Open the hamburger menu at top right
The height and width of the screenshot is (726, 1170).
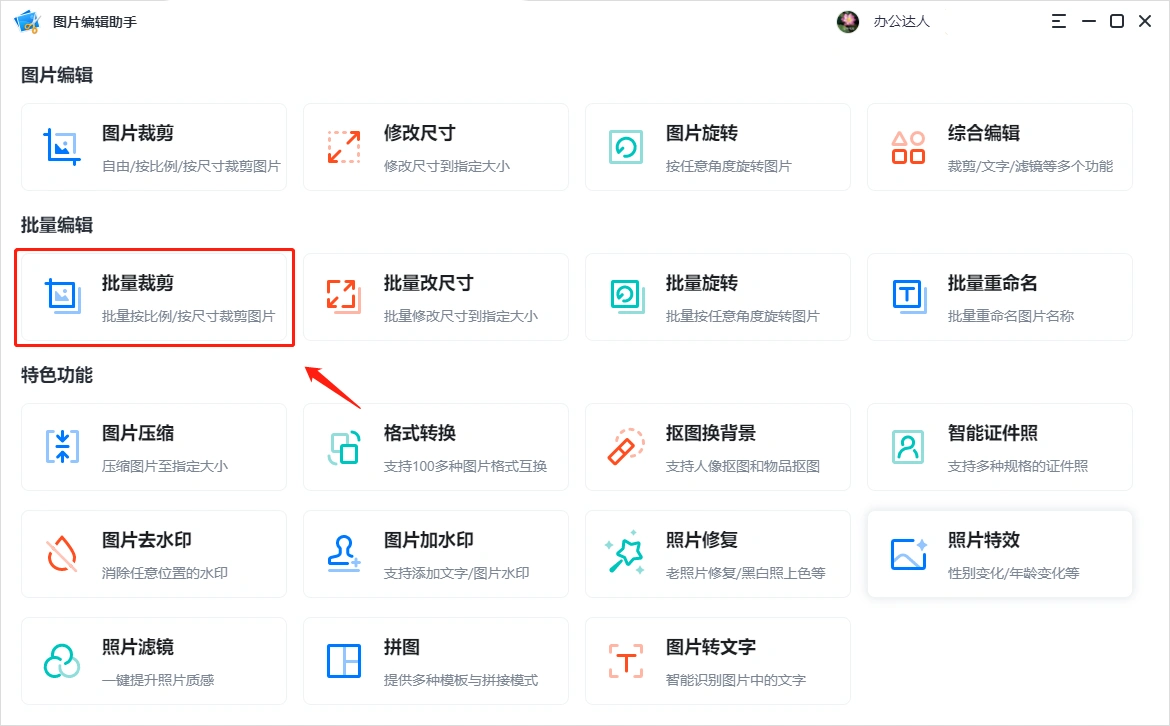click(1058, 20)
